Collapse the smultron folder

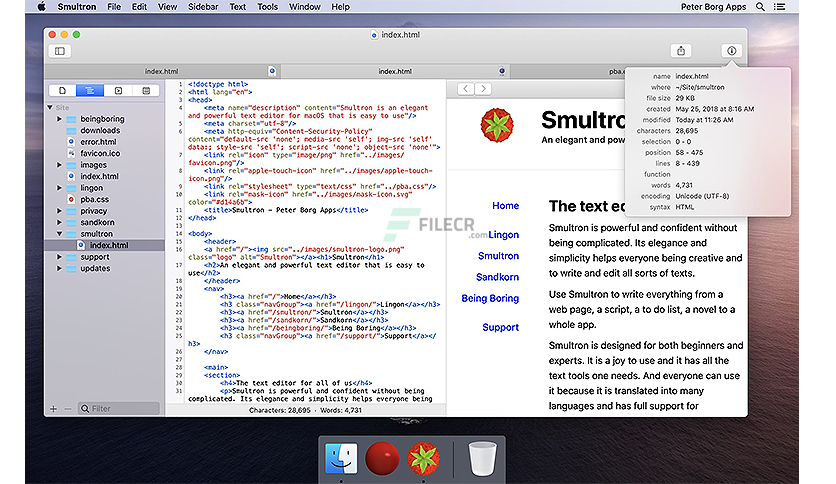(60, 233)
